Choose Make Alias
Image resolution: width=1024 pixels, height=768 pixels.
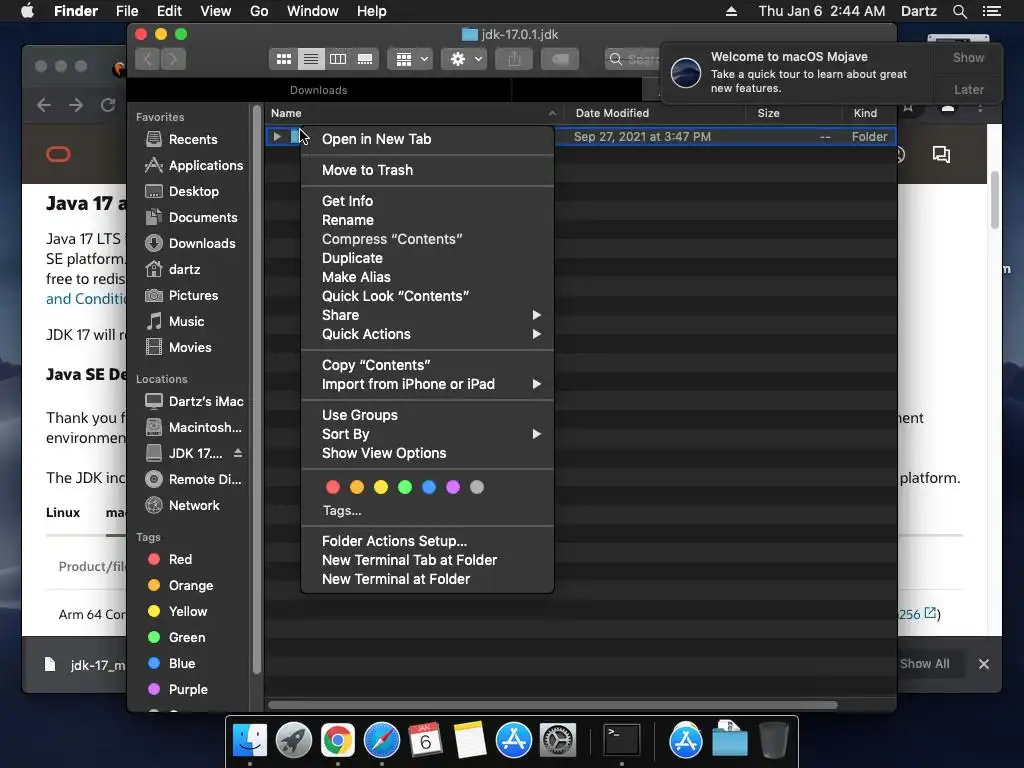[x=427, y=277]
